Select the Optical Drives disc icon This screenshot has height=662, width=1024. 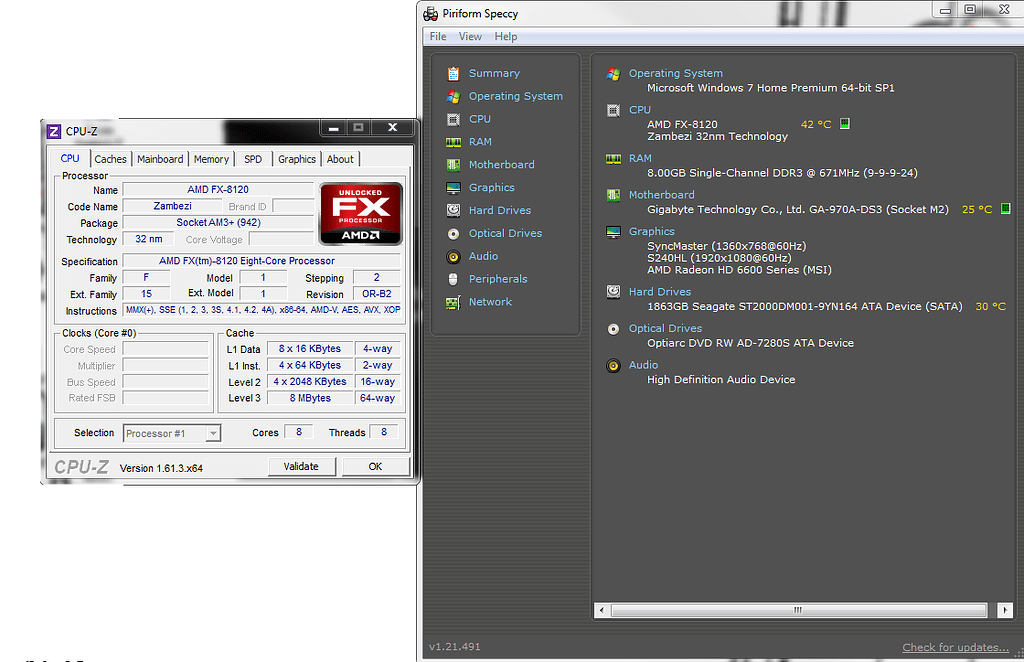pyautogui.click(x=453, y=233)
